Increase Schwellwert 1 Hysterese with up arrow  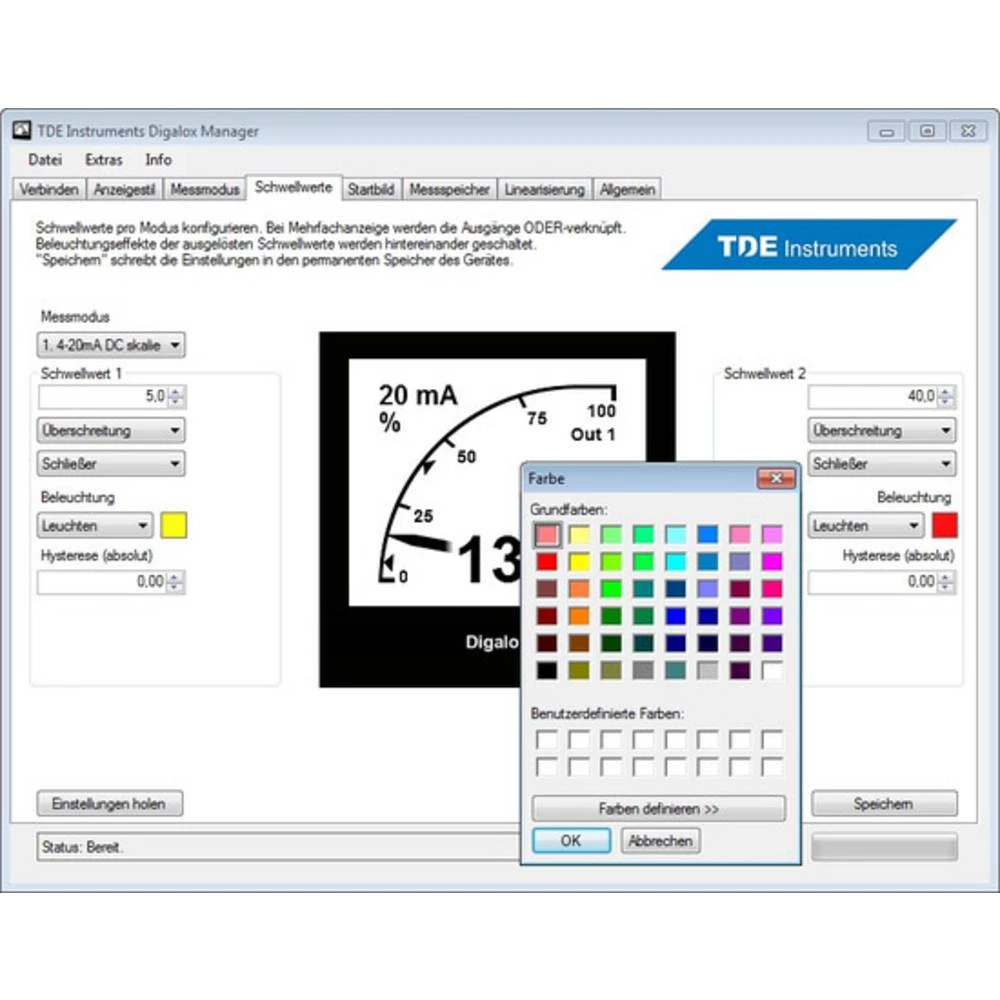(177, 577)
